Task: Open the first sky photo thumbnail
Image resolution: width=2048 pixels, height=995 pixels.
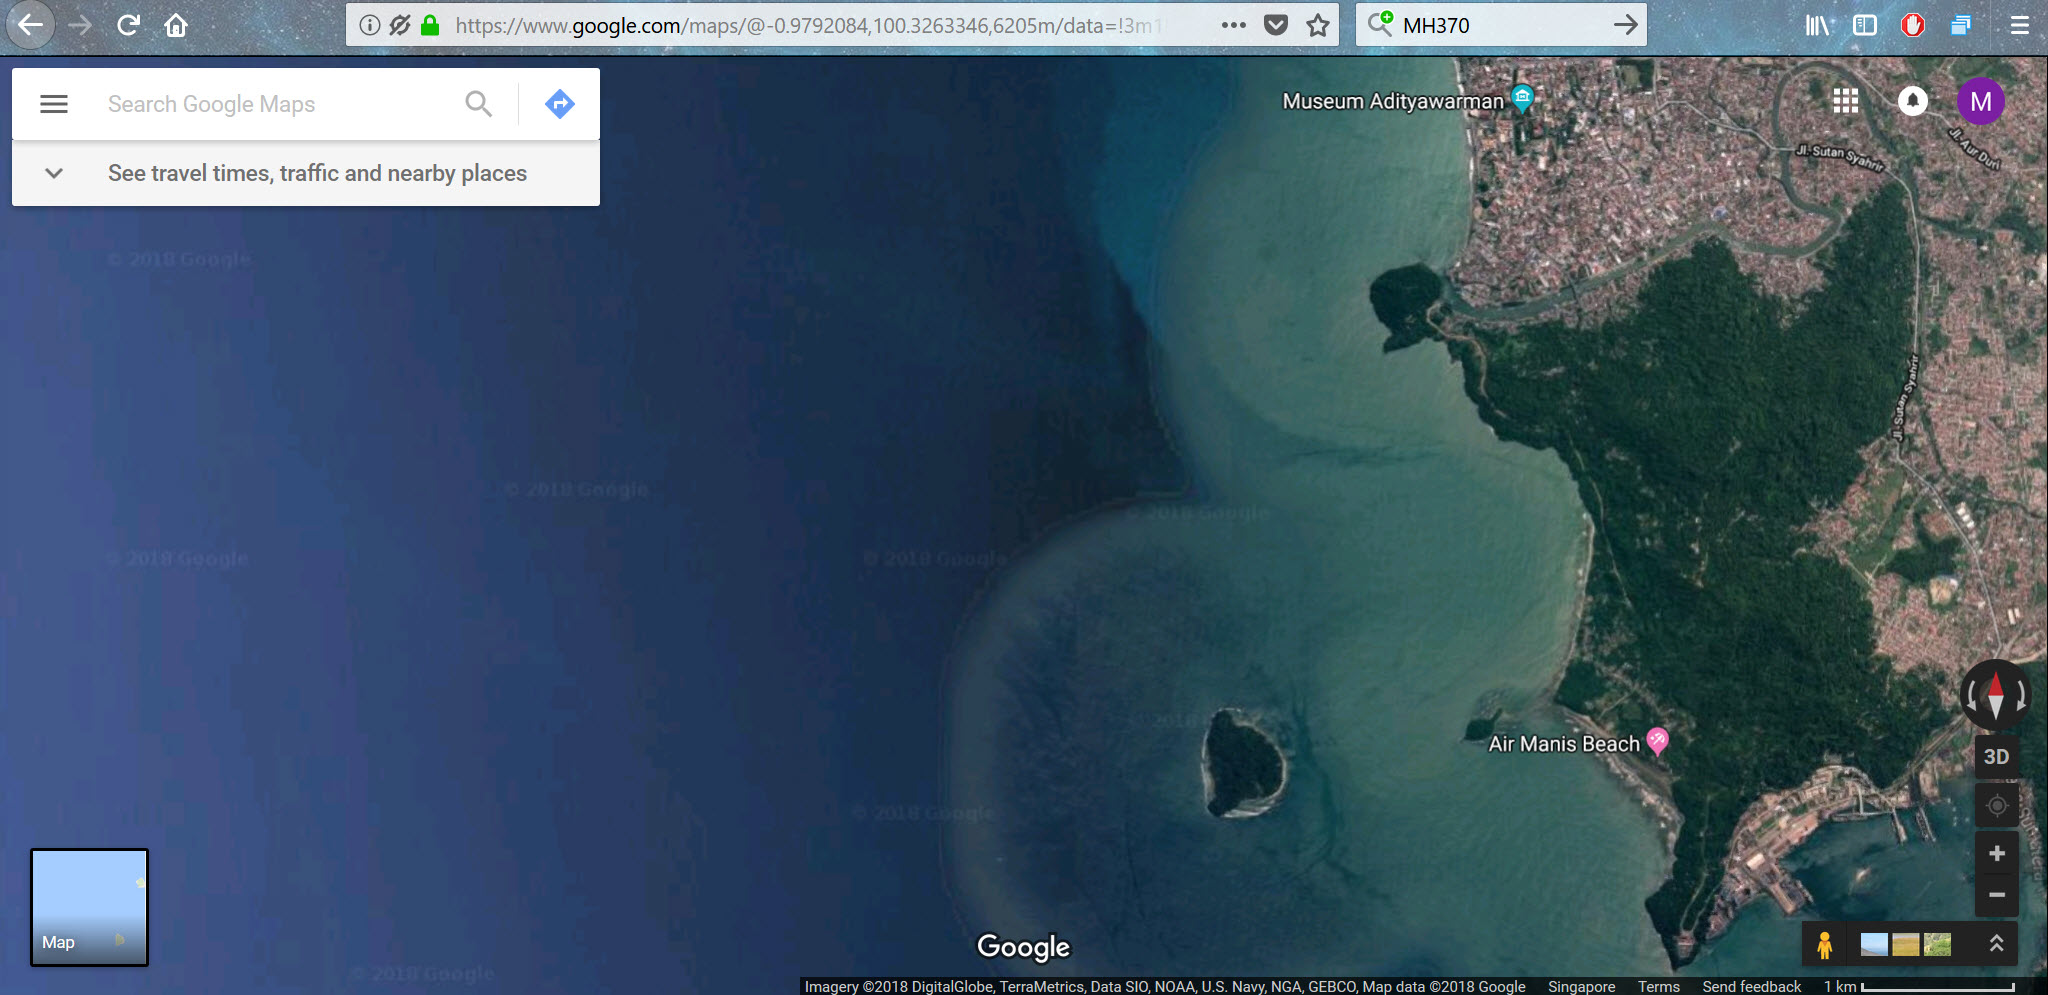Action: pyautogui.click(x=1874, y=944)
